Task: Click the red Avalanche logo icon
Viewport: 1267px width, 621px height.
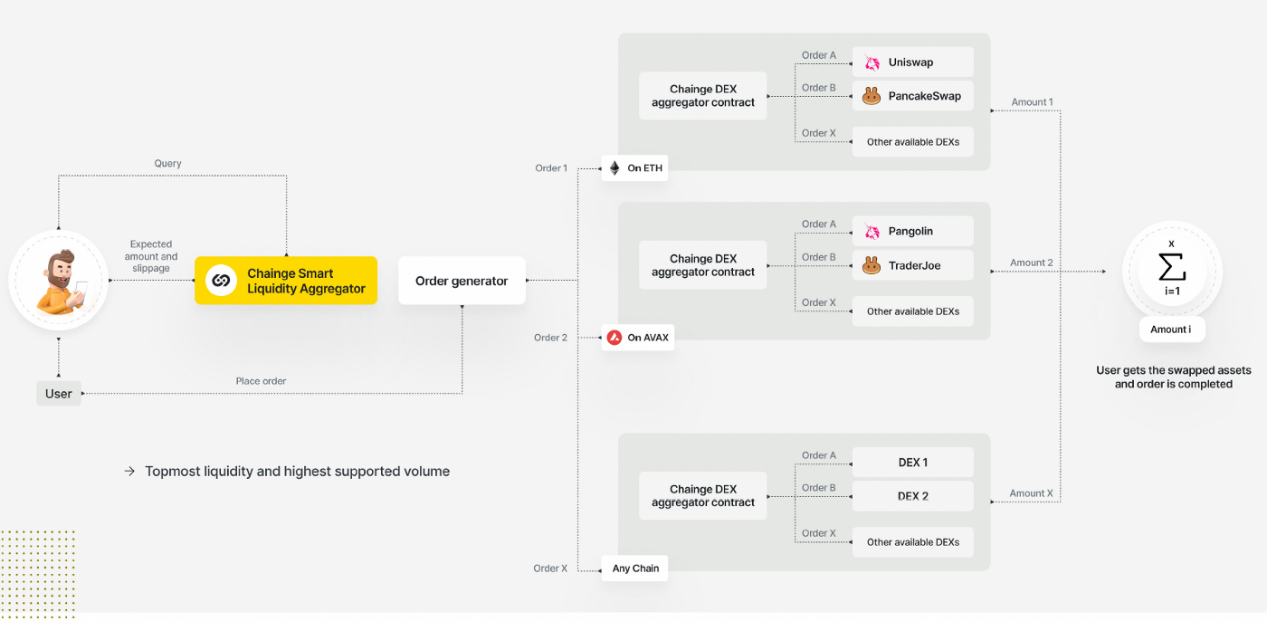Action: click(614, 338)
